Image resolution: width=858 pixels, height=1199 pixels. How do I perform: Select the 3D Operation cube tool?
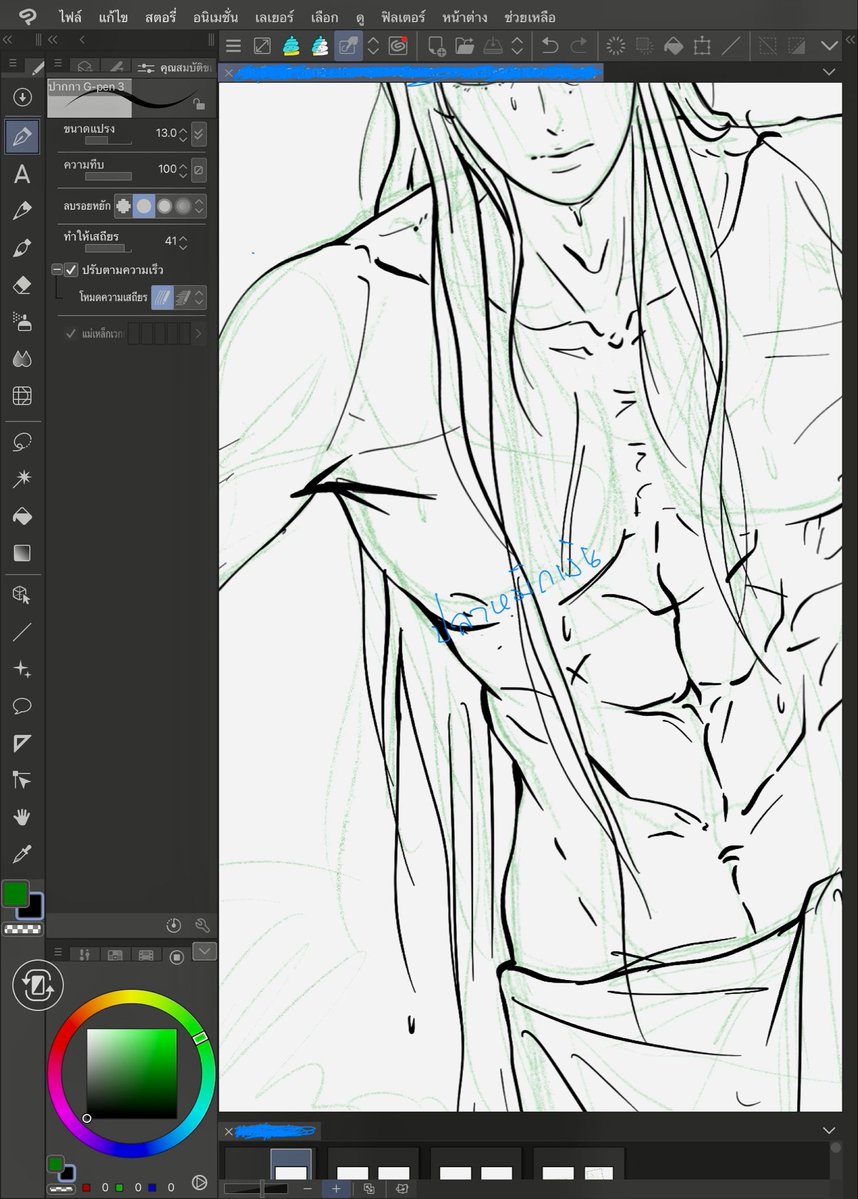click(22, 595)
